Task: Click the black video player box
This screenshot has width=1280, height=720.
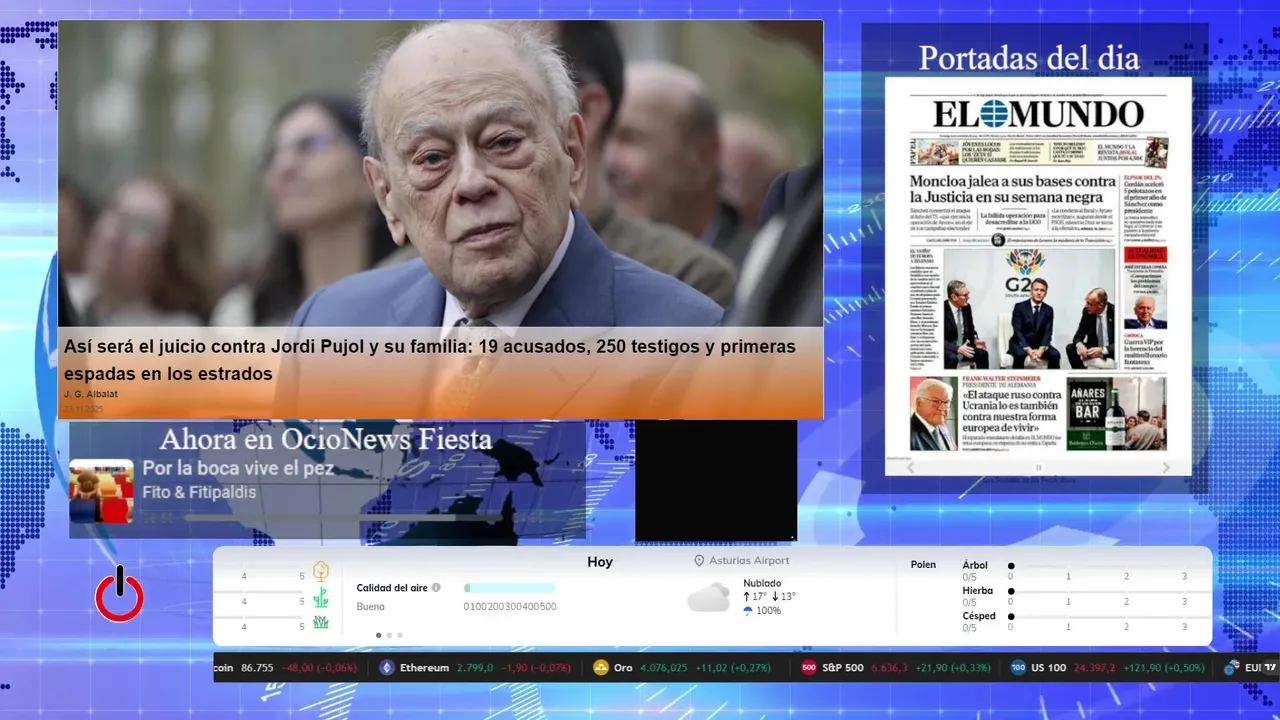Action: [716, 480]
